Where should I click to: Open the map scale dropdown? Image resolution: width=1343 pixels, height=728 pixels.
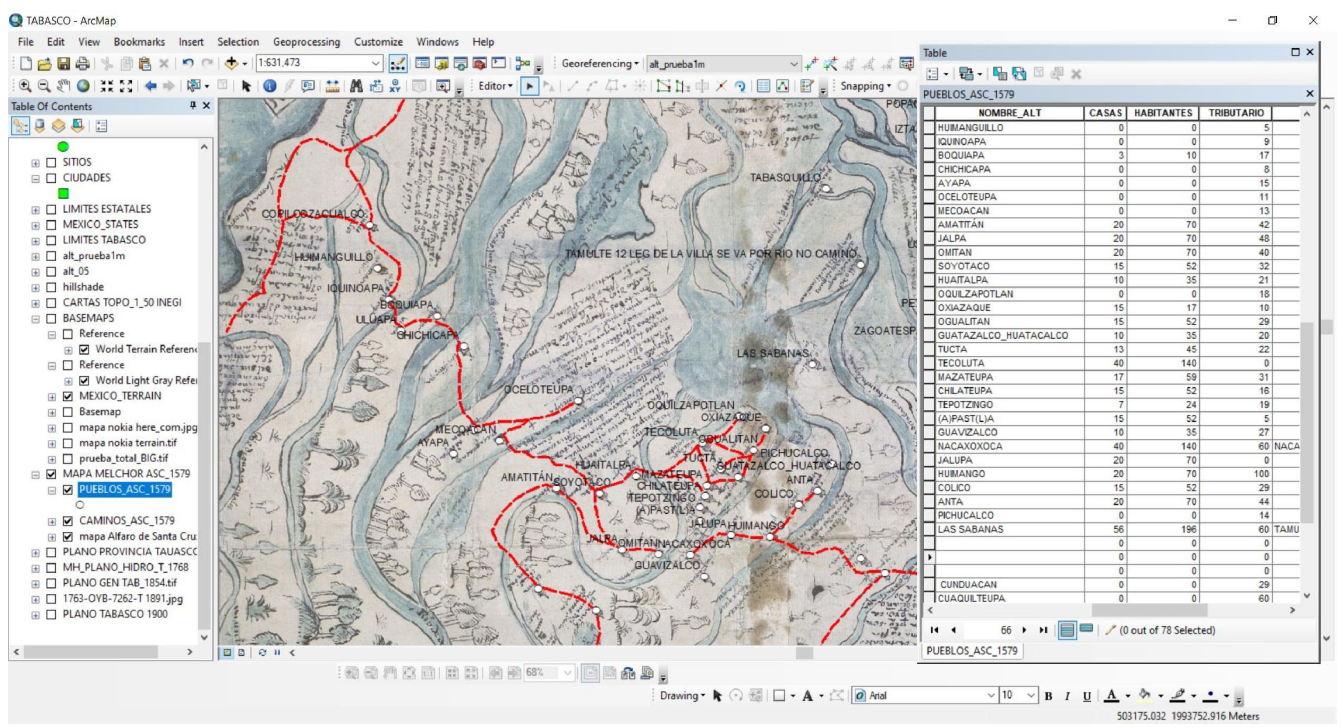click(376, 63)
